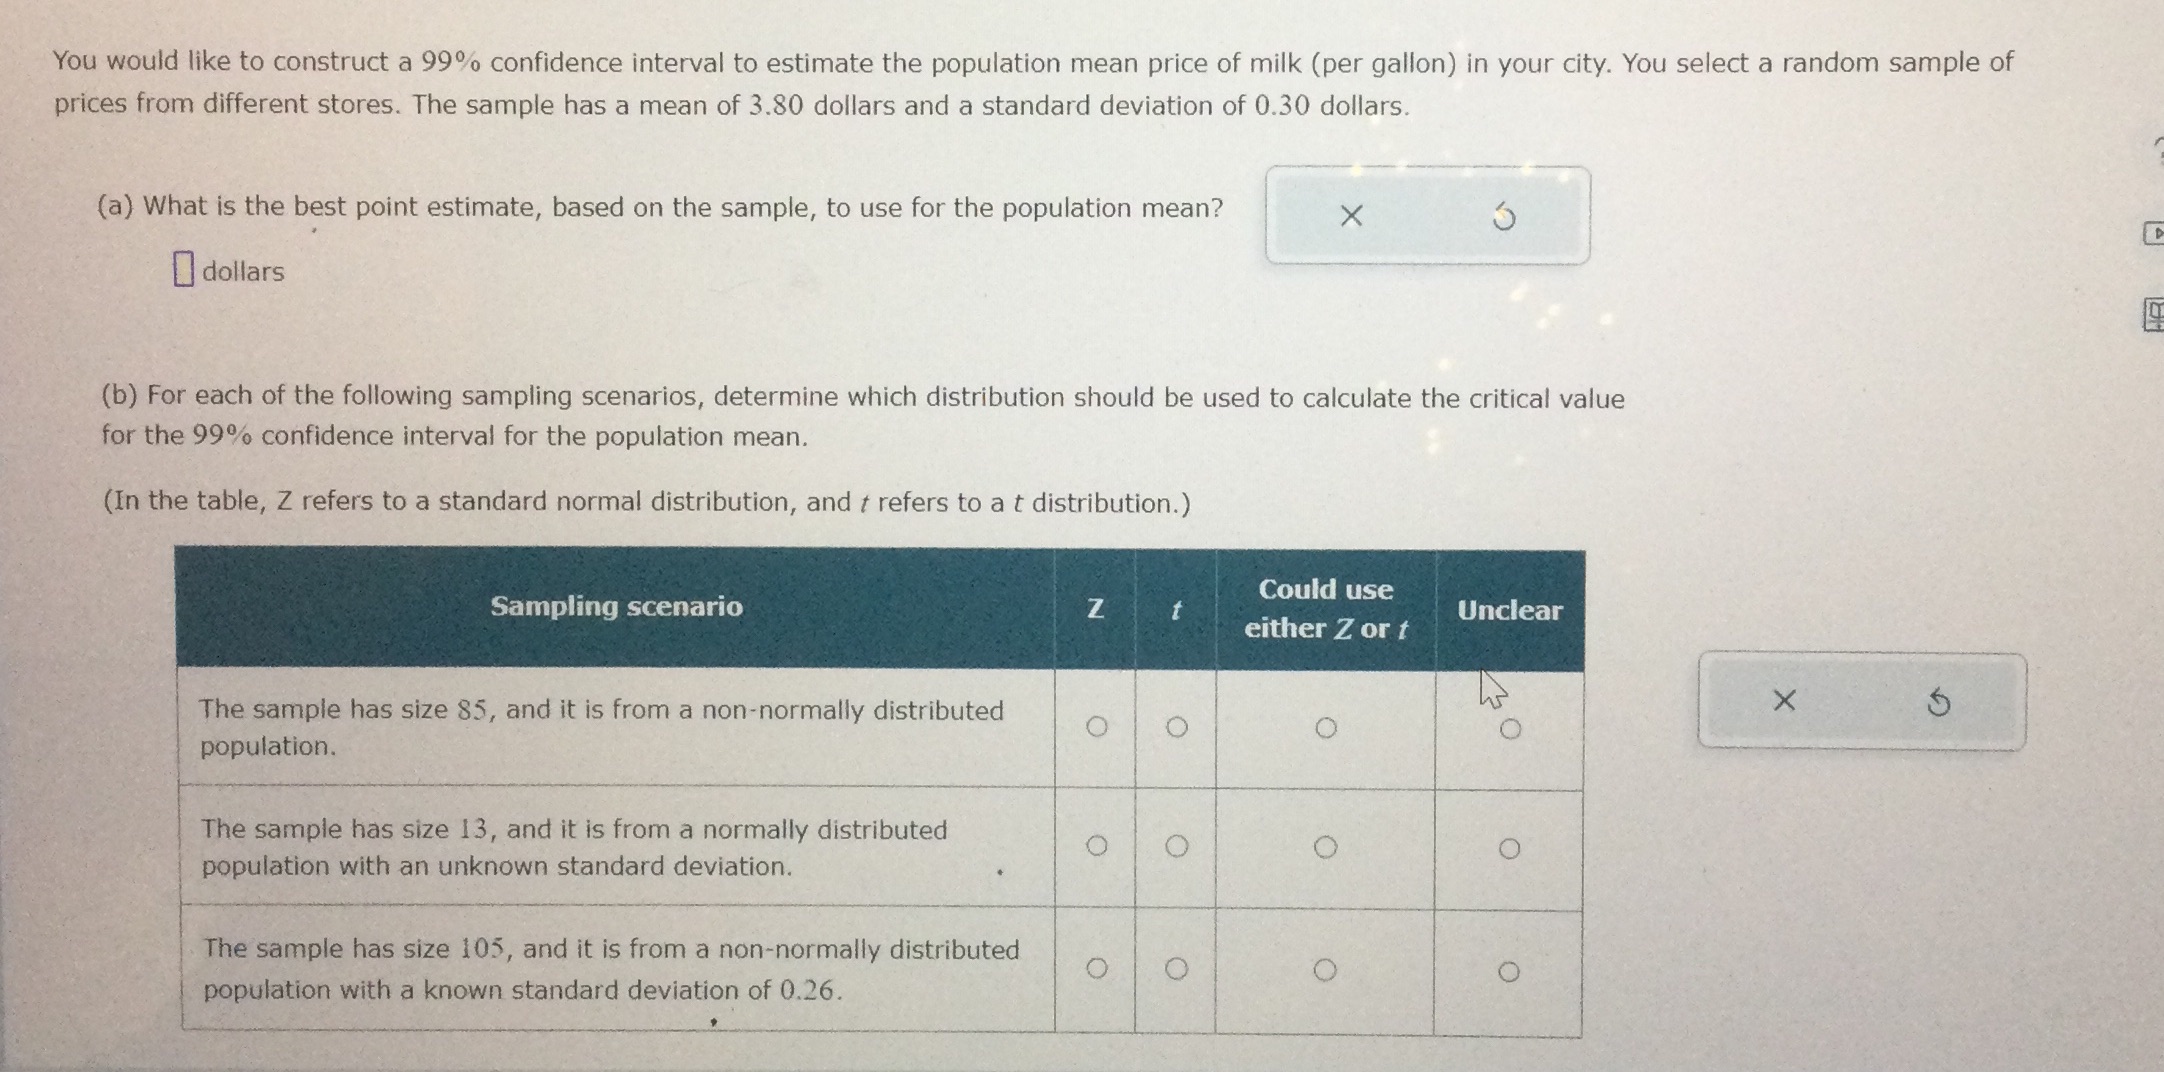
Task: Click the dollars answer input box
Action: pos(183,268)
